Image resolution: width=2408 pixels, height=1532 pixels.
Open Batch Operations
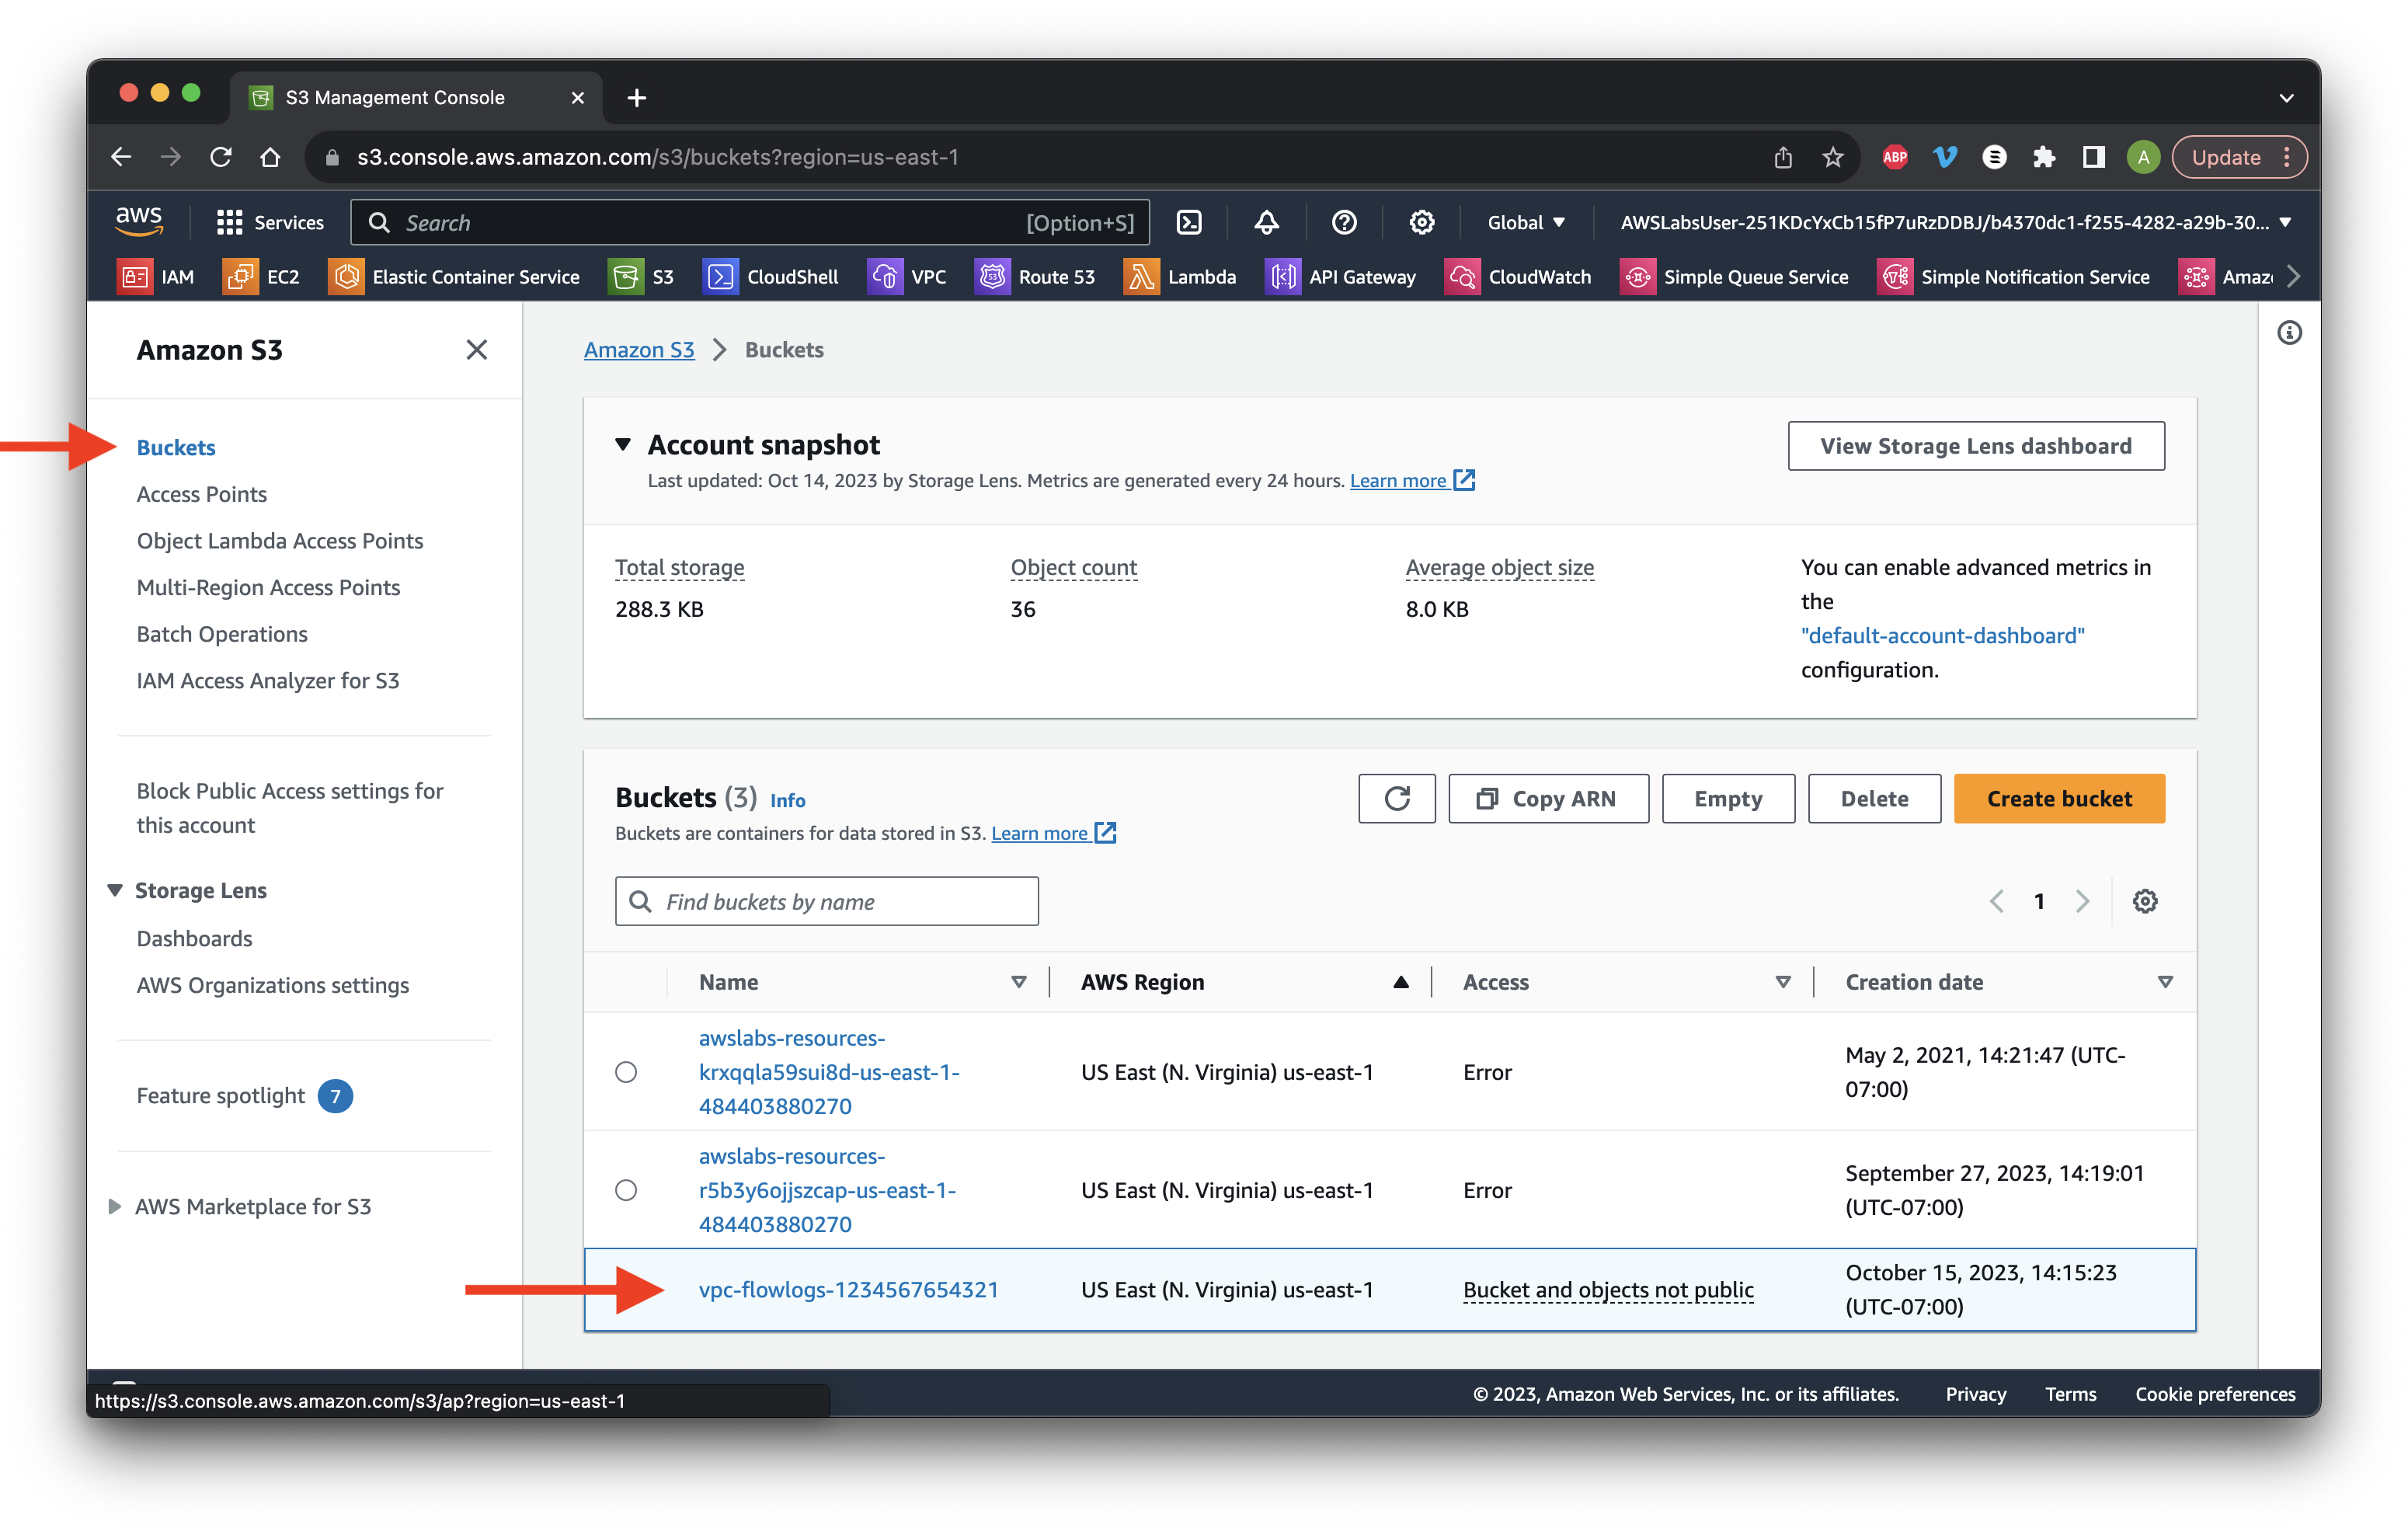(x=222, y=634)
